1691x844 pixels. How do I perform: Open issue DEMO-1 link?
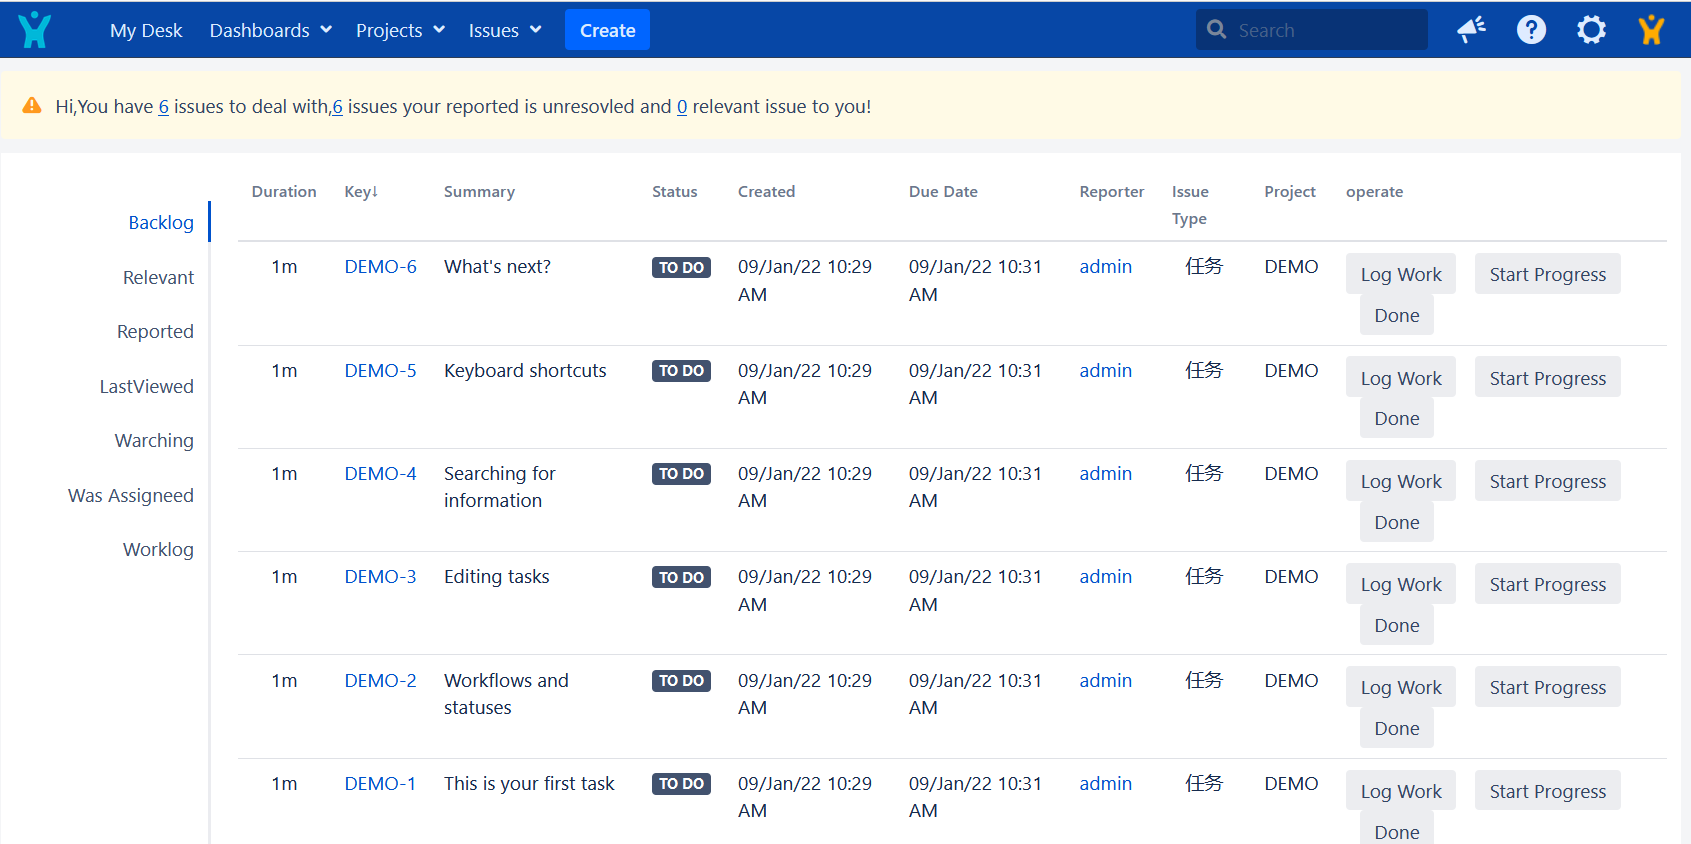click(380, 783)
